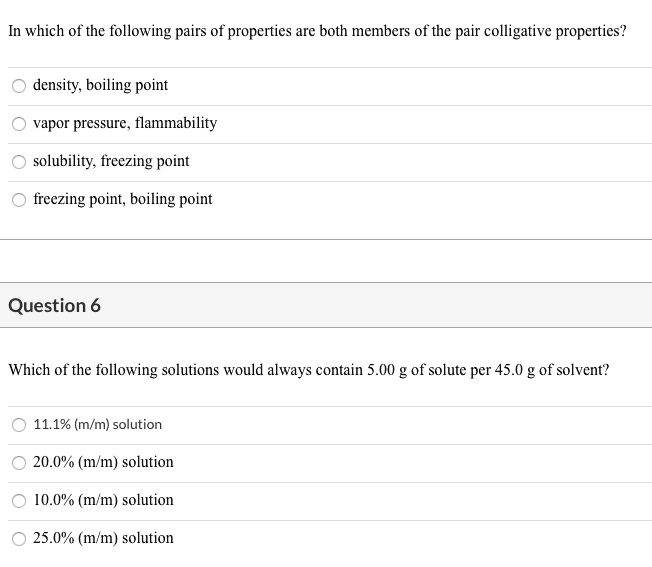Click the colligative properties question text
Screen dimensions: 652x567
(317, 31)
